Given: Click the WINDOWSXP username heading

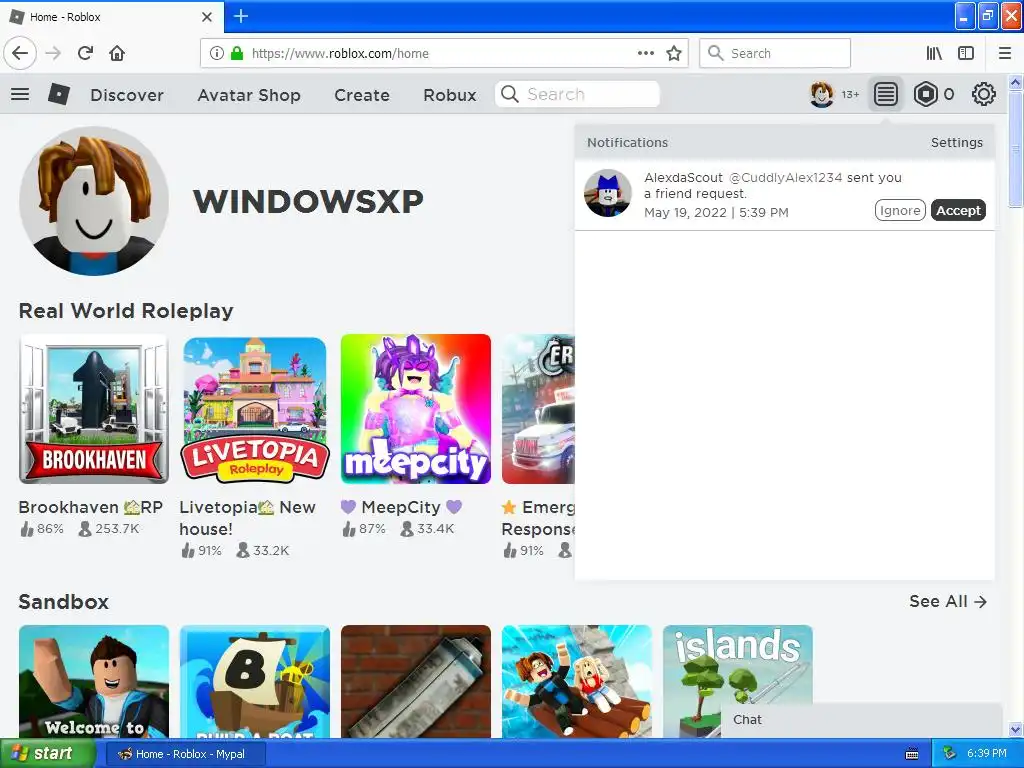Looking at the screenshot, I should tap(308, 201).
